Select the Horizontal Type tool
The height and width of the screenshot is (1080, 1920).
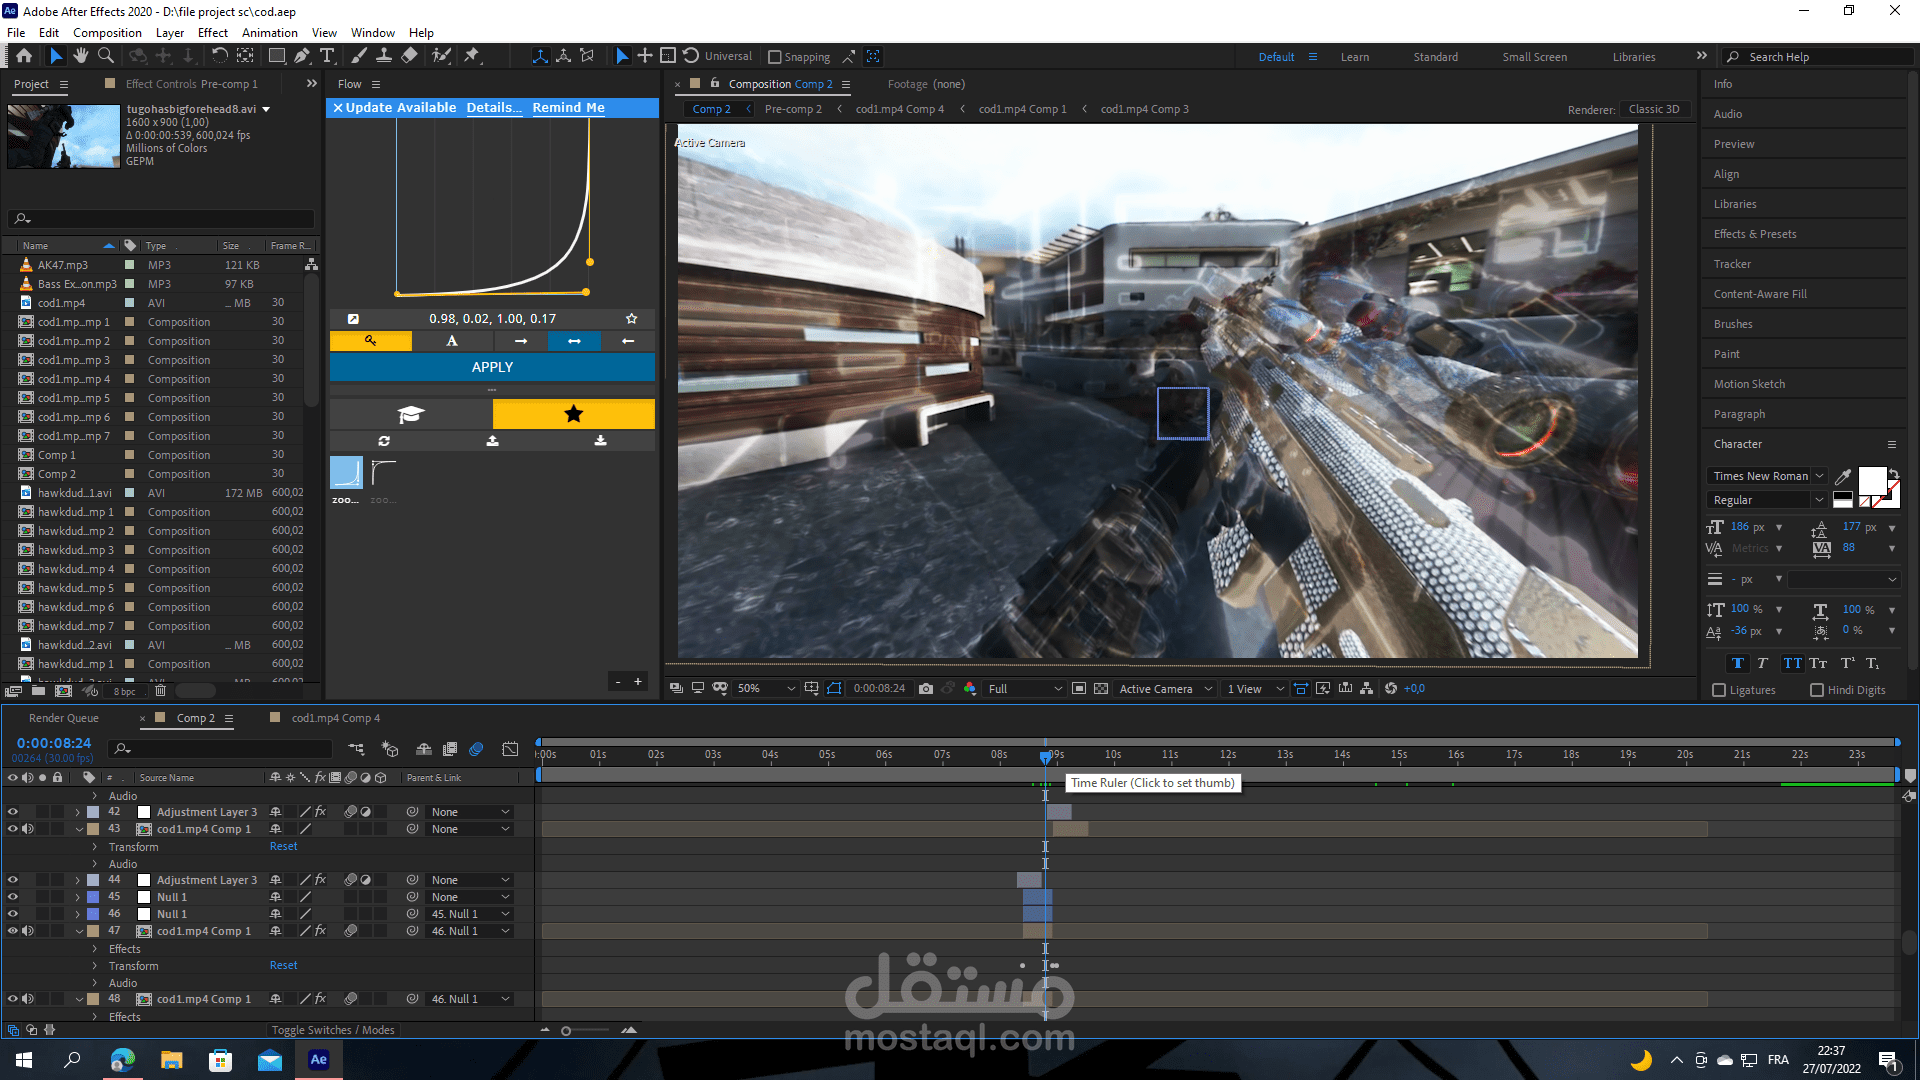coord(327,56)
